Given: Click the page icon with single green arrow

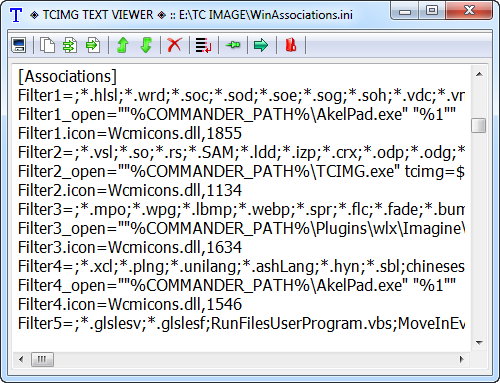Looking at the screenshot, I should point(93,45).
